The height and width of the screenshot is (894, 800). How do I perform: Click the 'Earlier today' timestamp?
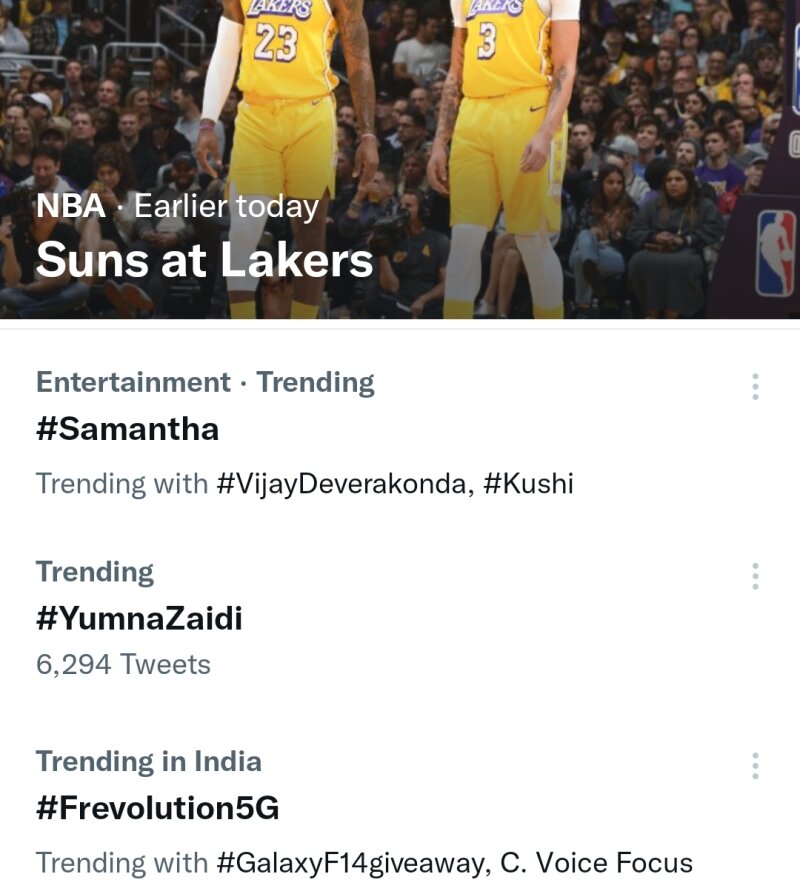[x=226, y=207]
